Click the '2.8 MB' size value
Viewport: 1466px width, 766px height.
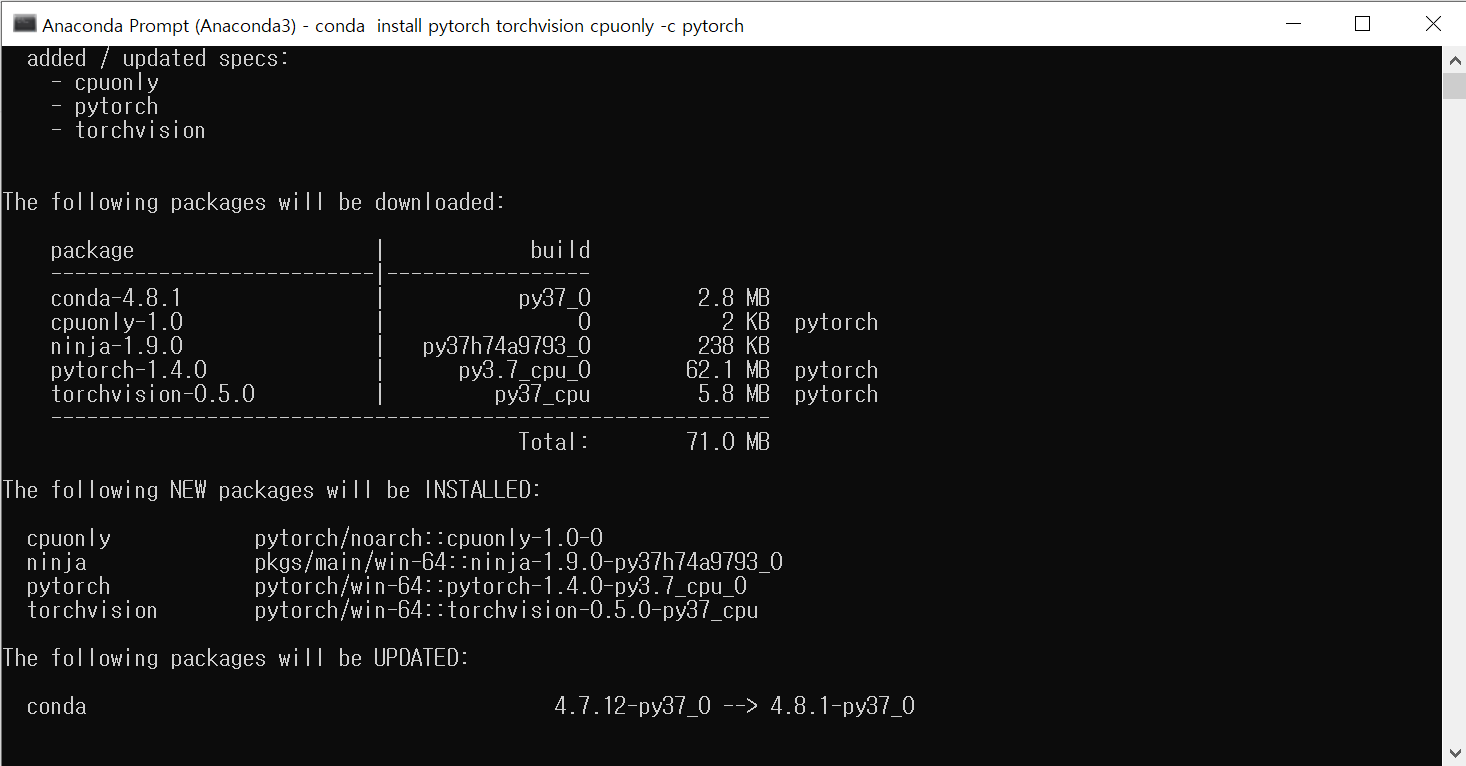coord(734,298)
